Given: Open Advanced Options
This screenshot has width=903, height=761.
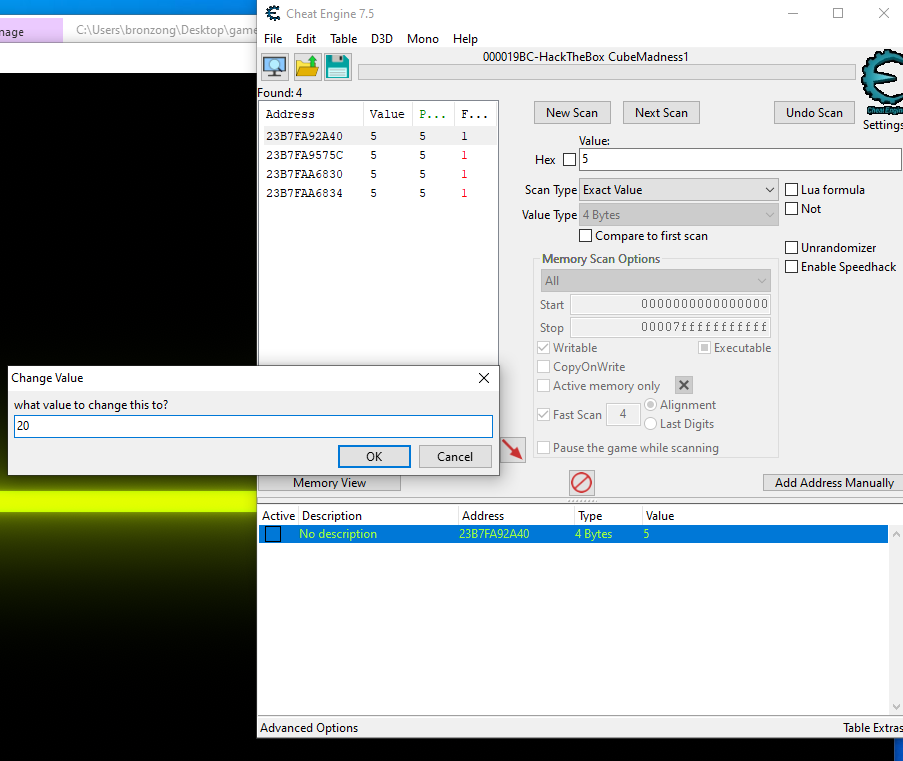Looking at the screenshot, I should click(x=309, y=728).
